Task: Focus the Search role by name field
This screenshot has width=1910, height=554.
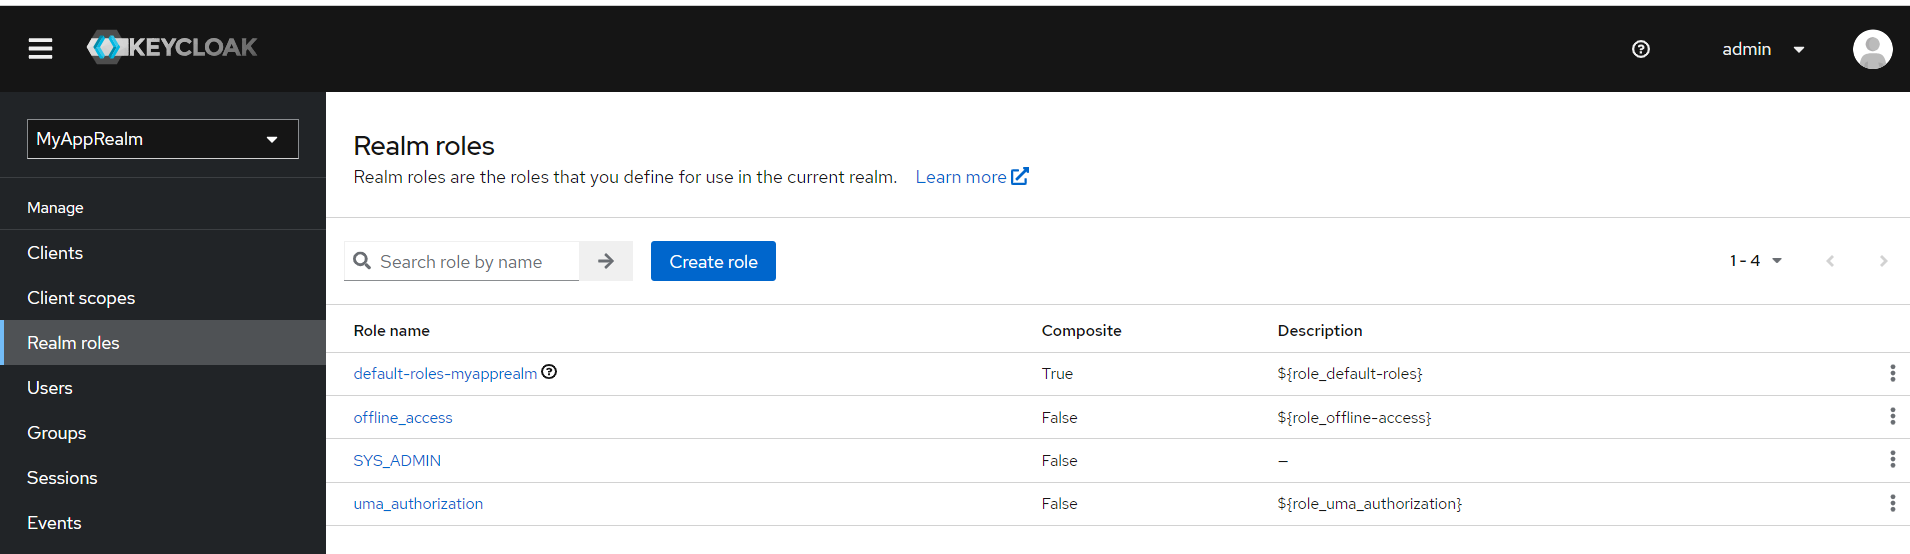Action: pos(462,261)
